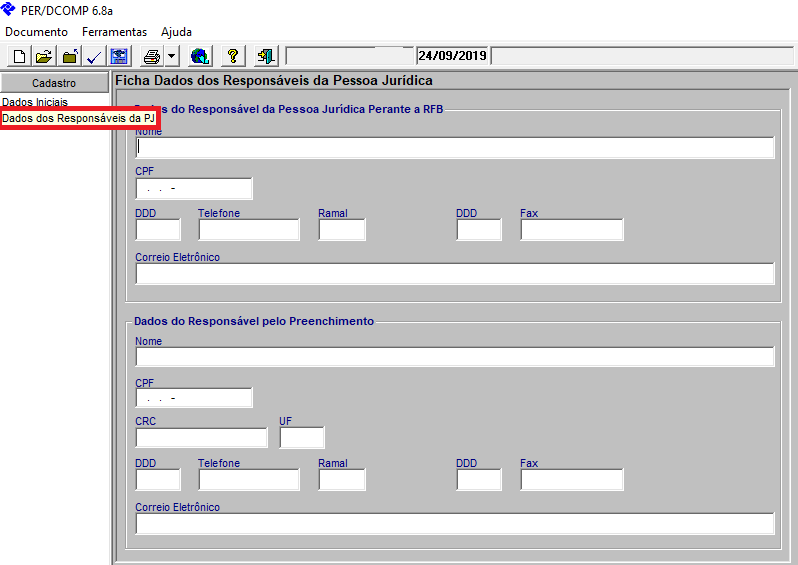This screenshot has height=565, width=798.
Task: Open the Documento menu
Action: click(x=36, y=32)
